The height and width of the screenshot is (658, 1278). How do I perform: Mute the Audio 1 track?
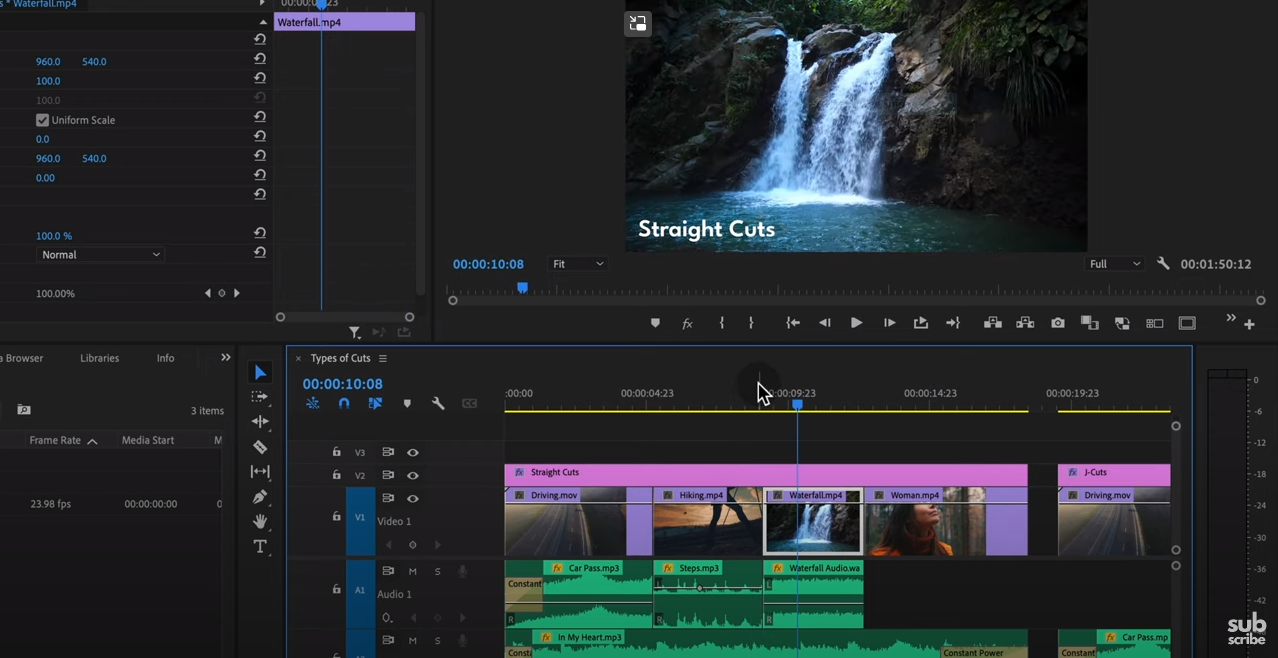(x=412, y=571)
